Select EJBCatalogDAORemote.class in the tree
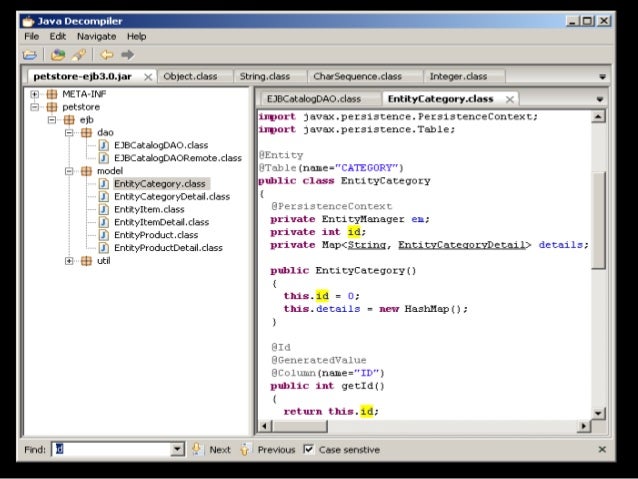 coord(178,158)
